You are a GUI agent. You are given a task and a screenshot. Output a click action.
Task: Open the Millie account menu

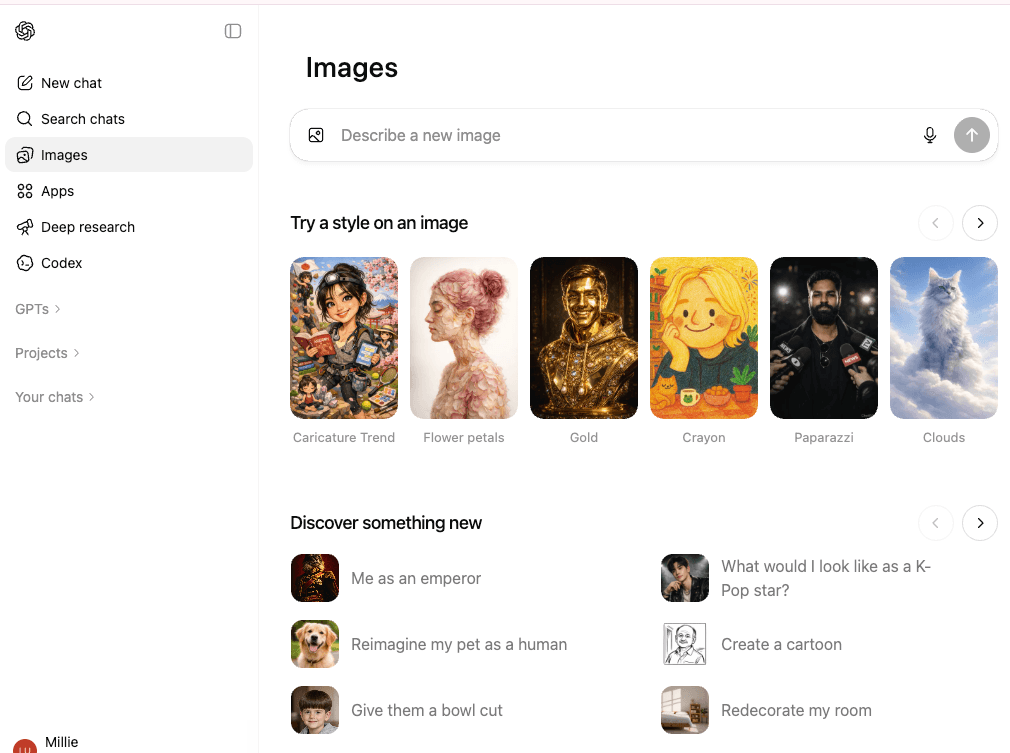click(50, 742)
